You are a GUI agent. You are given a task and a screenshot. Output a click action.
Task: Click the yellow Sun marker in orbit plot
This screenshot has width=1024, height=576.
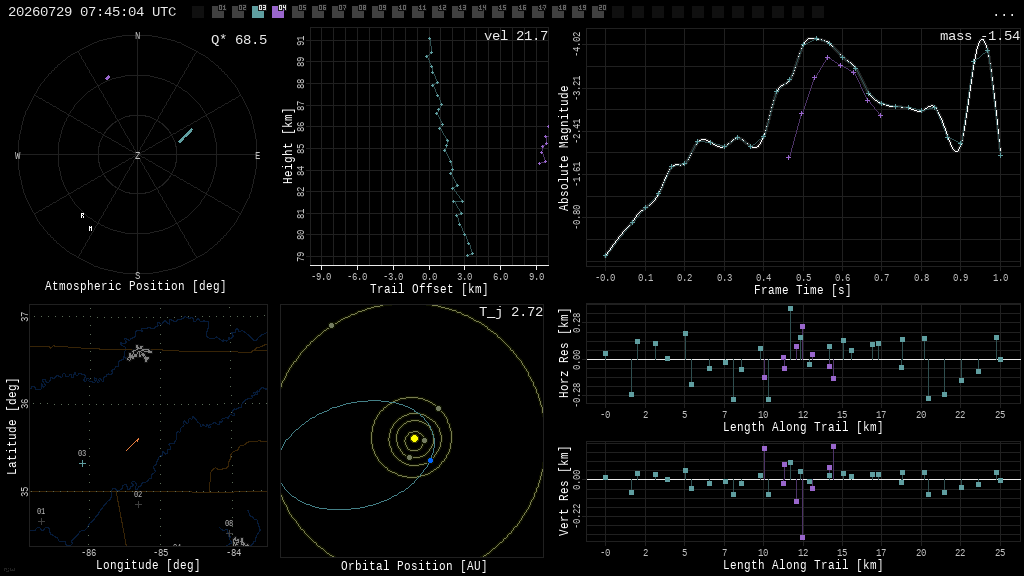[414, 438]
